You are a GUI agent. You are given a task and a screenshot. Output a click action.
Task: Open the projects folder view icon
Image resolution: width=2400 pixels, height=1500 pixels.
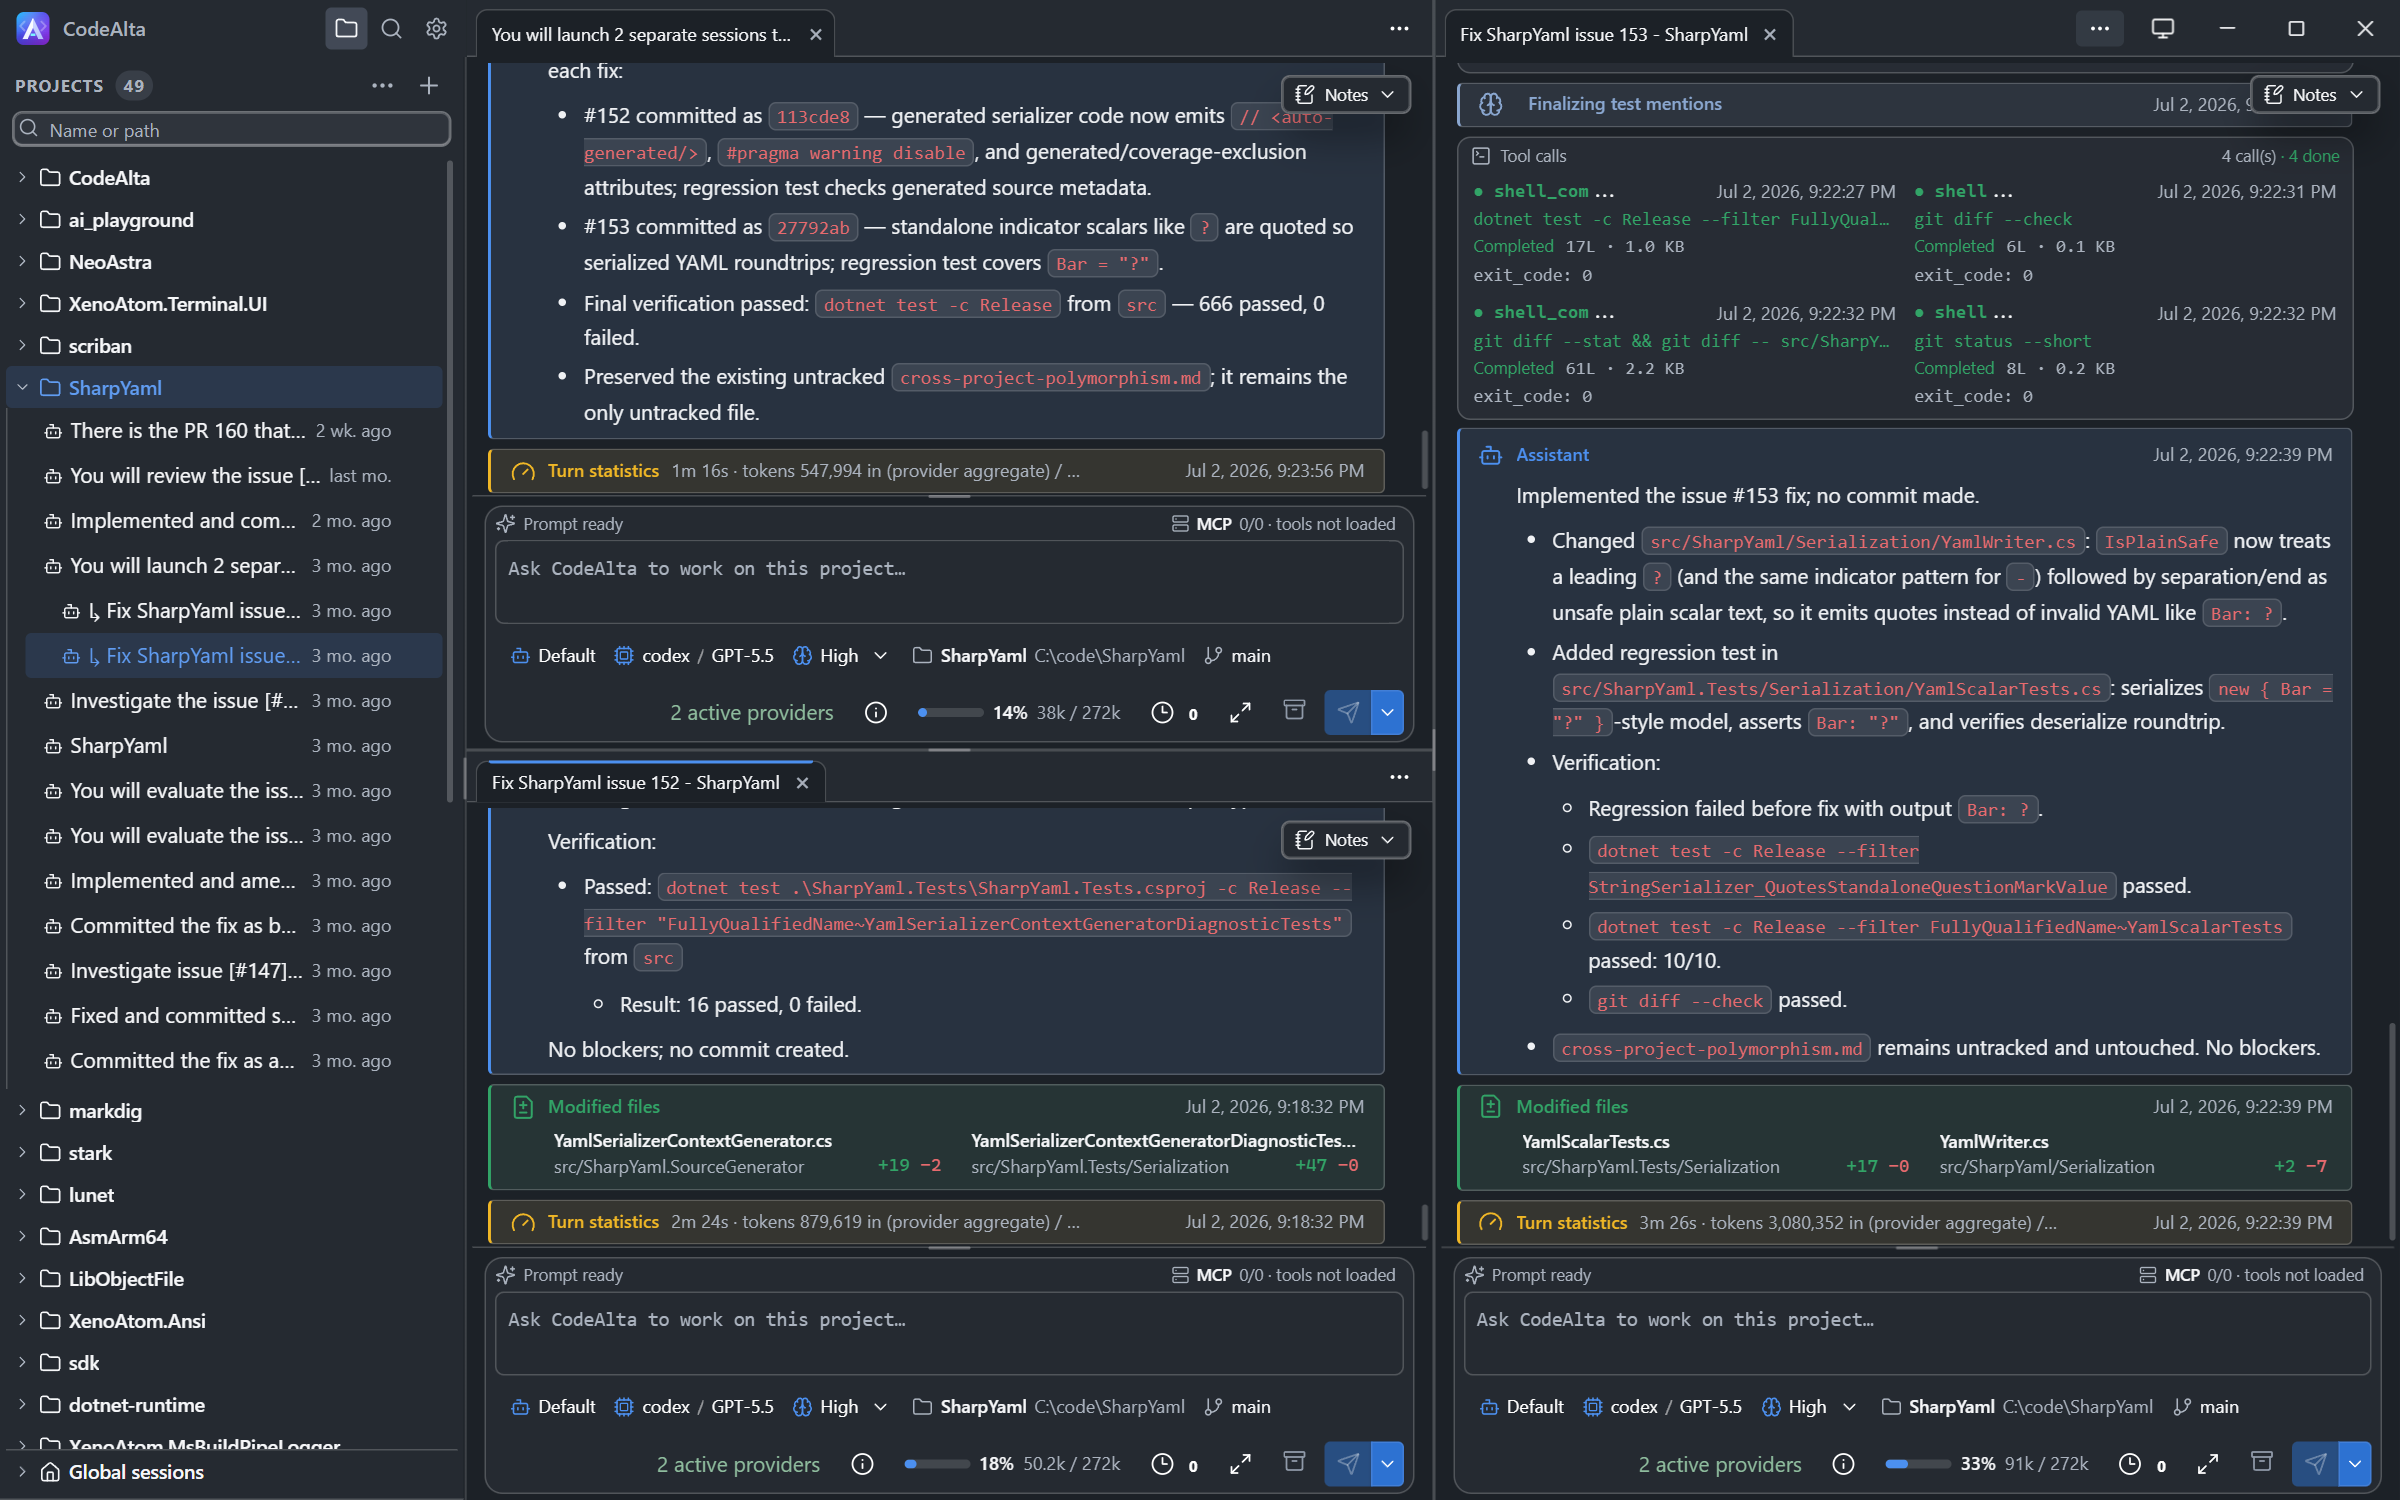pyautogui.click(x=346, y=29)
